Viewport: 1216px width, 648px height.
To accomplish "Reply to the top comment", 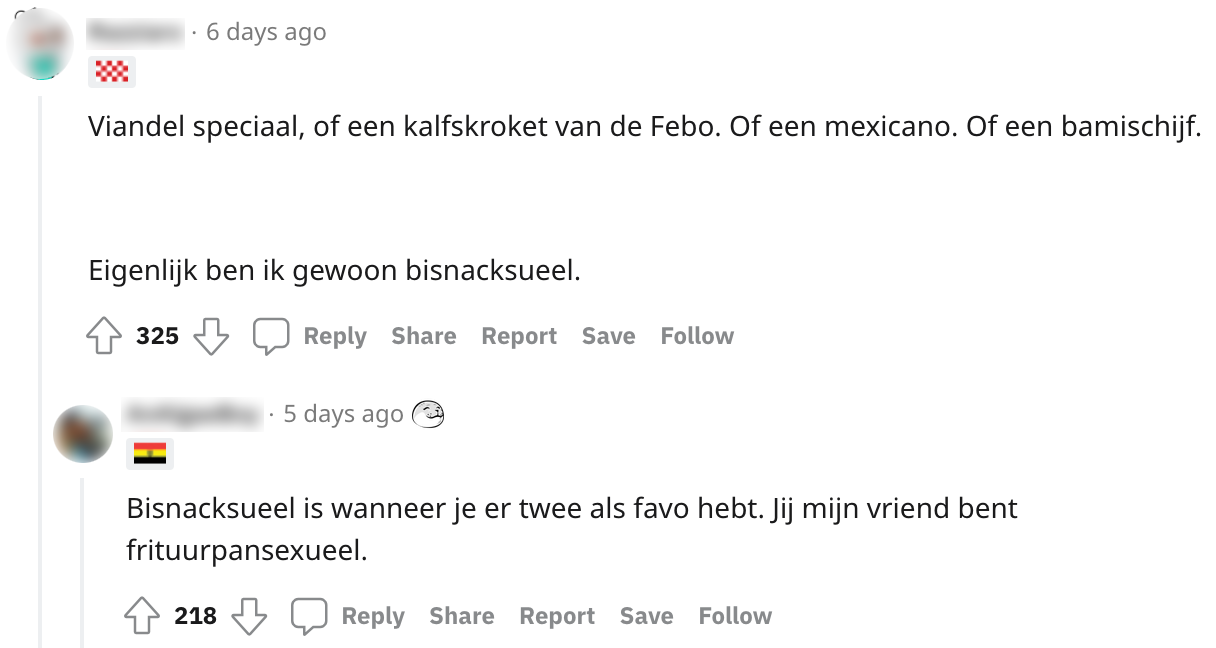I will point(334,336).
